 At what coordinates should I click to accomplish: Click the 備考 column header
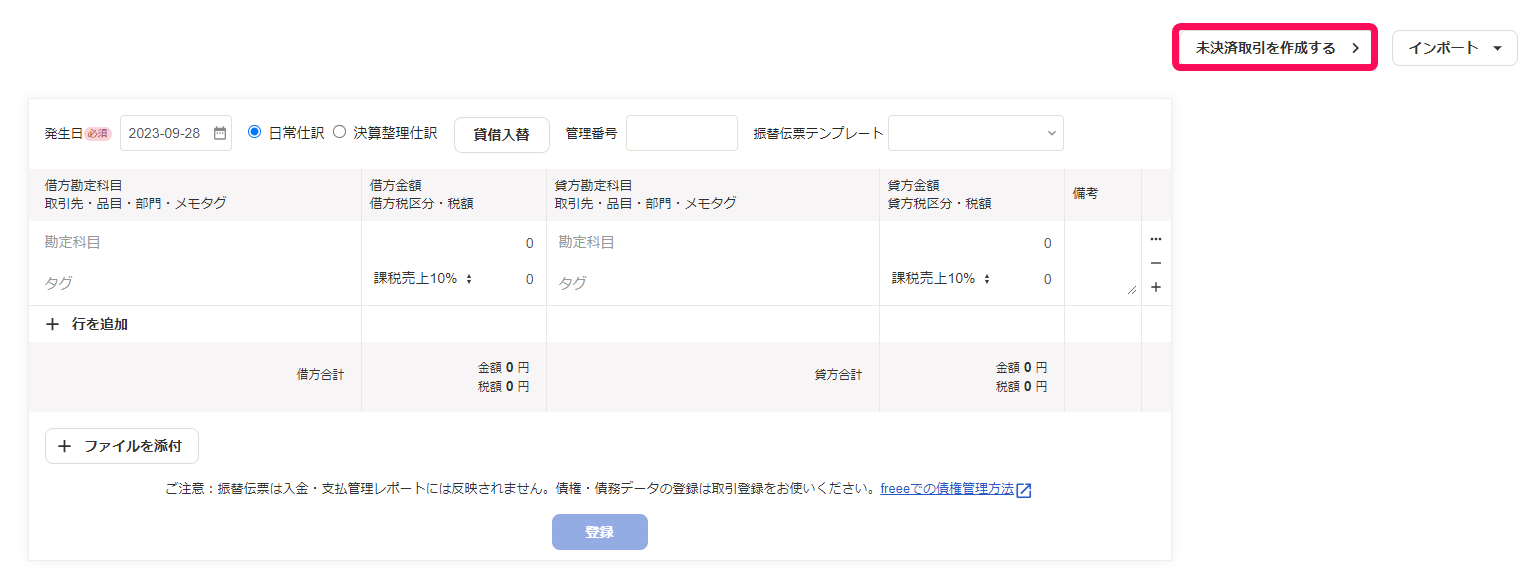1086,194
